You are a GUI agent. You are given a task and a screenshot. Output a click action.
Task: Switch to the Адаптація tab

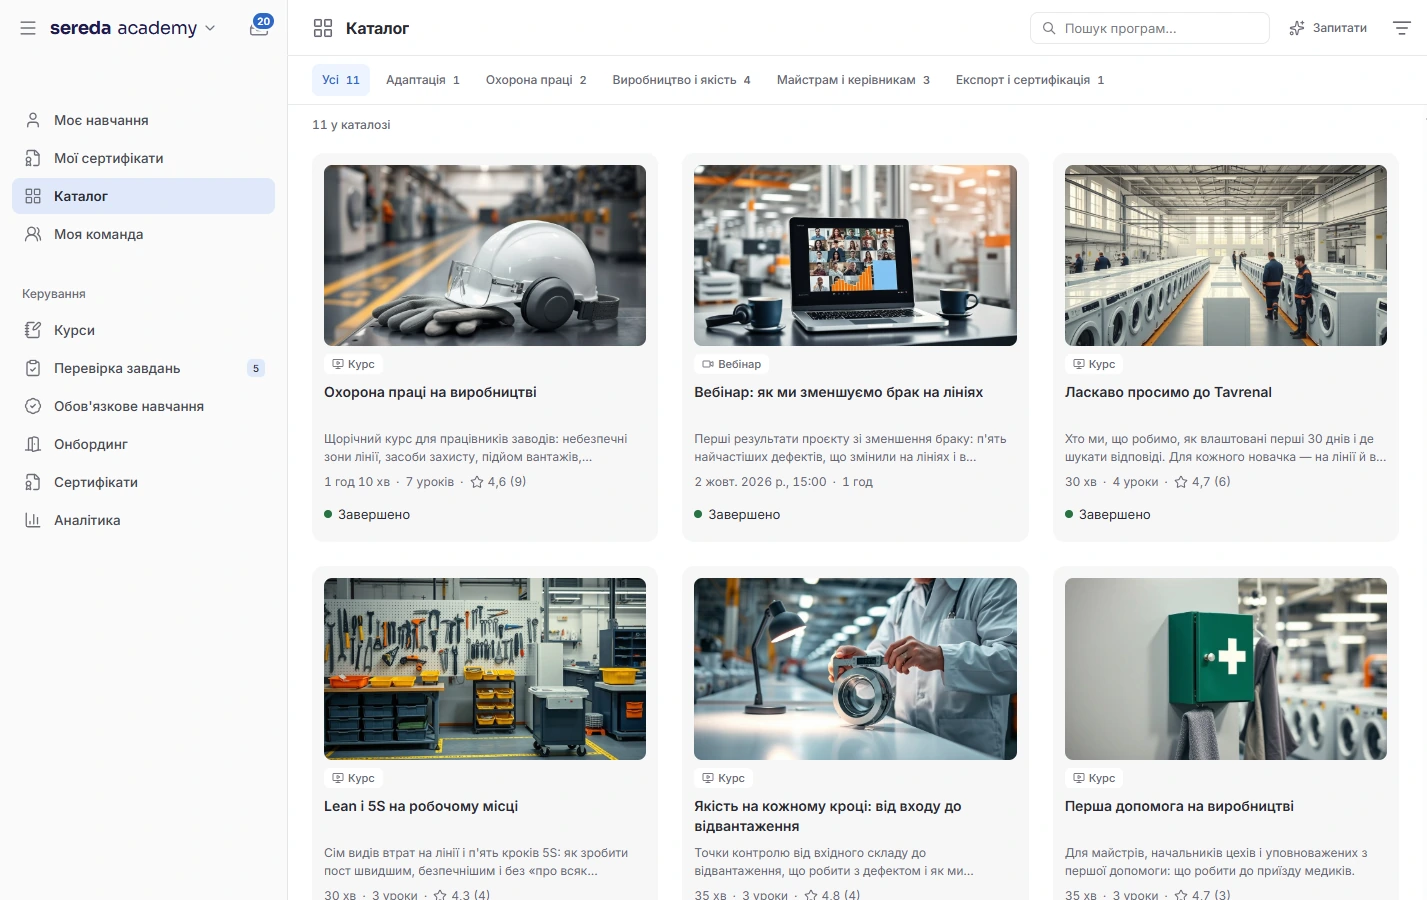[x=423, y=80]
